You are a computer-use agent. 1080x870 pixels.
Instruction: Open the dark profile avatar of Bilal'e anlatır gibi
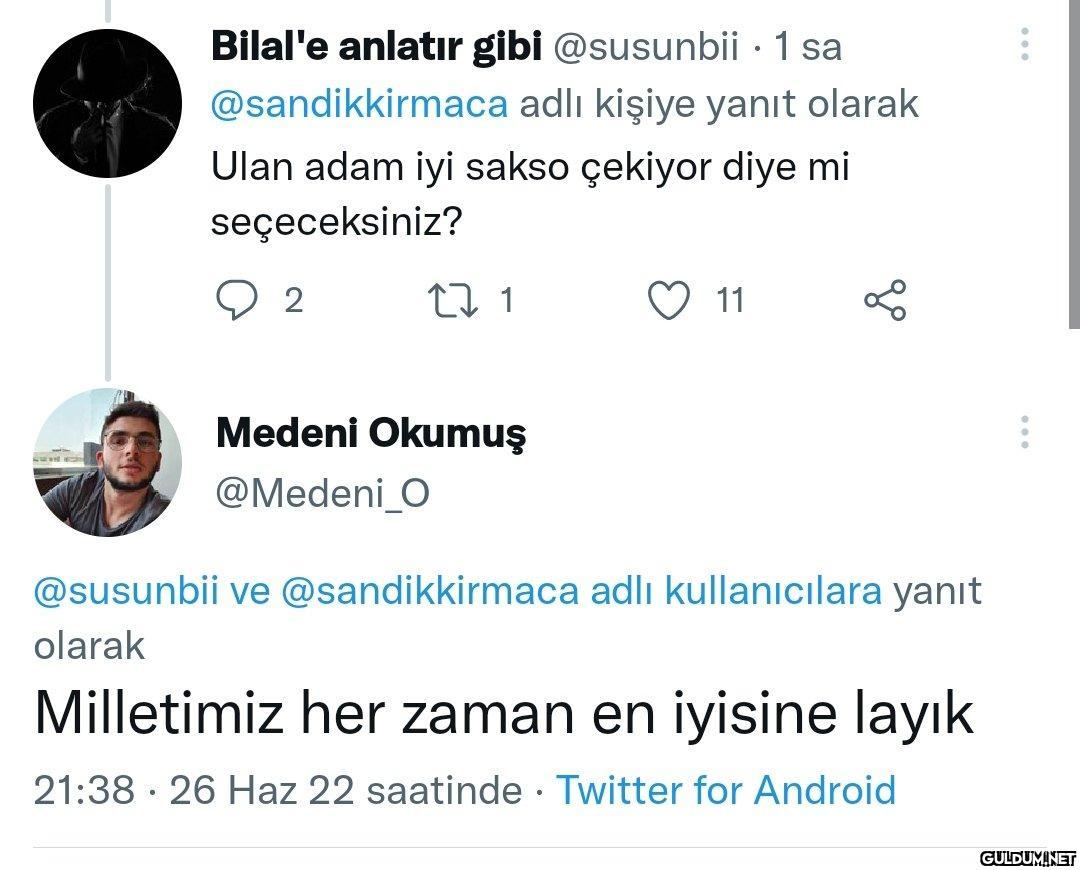coord(107,104)
